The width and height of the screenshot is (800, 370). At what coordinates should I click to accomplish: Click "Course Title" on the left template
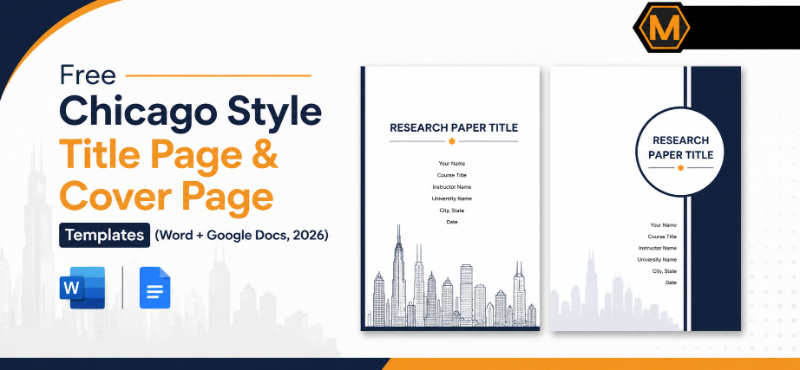(x=452, y=175)
